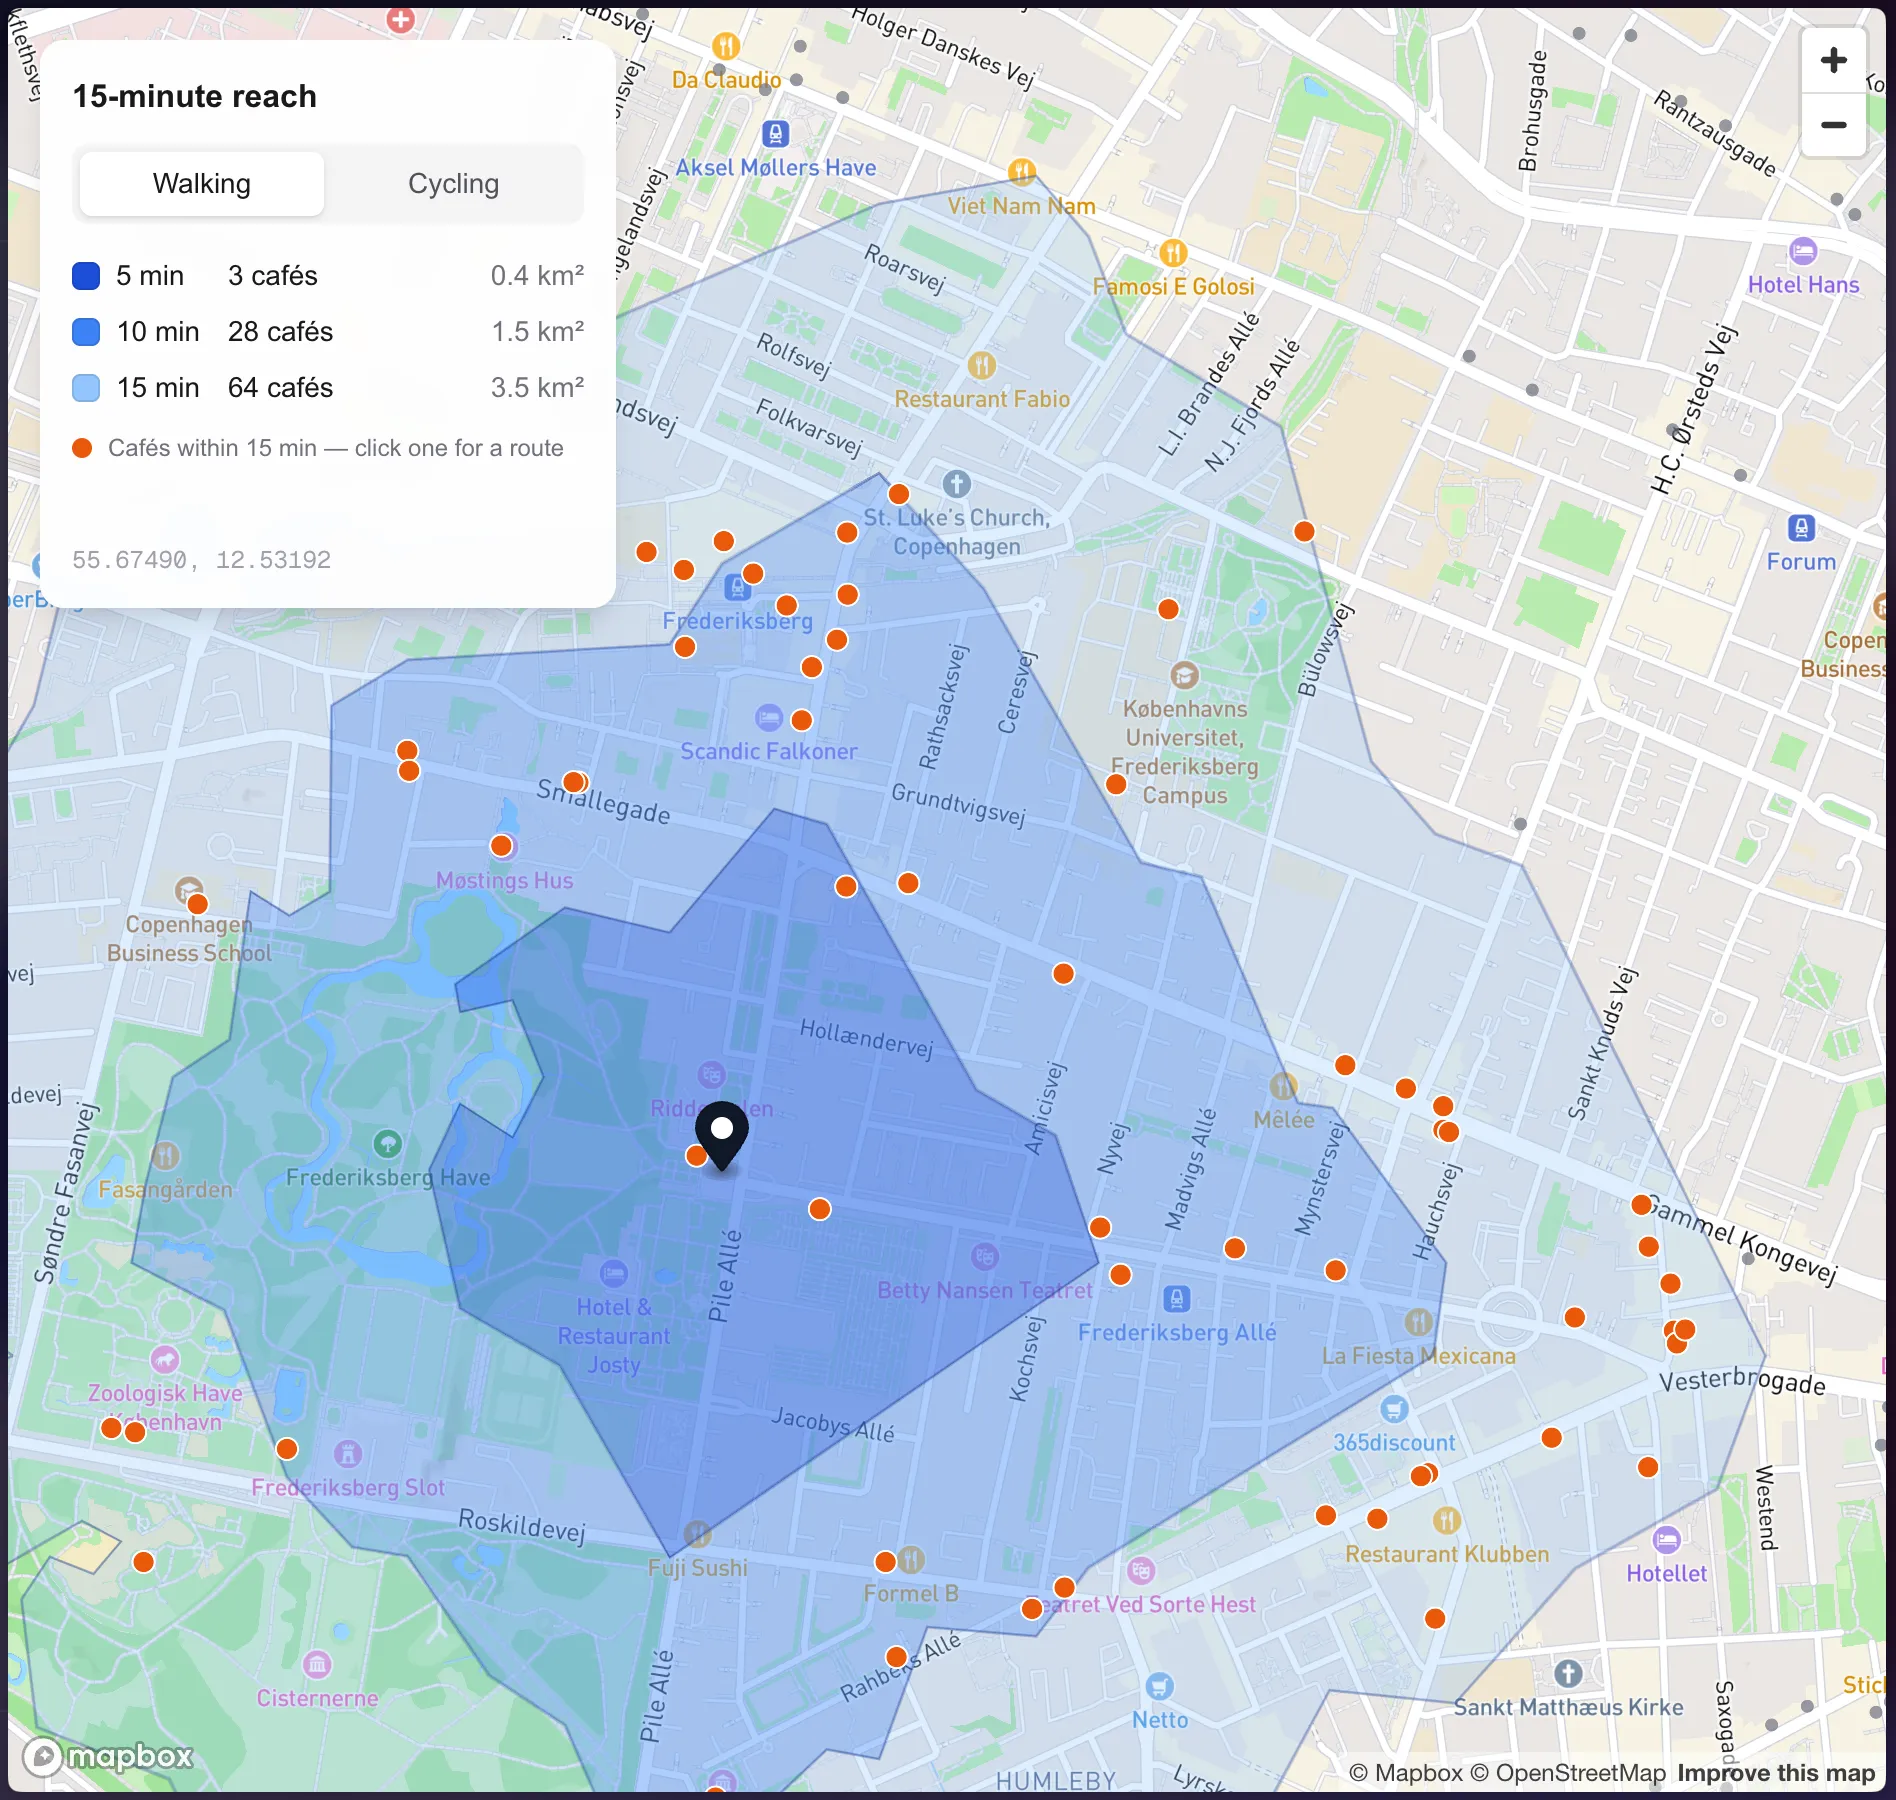The height and width of the screenshot is (1800, 1896).
Task: Click the Da Claudio restaurant icon
Action: click(726, 45)
